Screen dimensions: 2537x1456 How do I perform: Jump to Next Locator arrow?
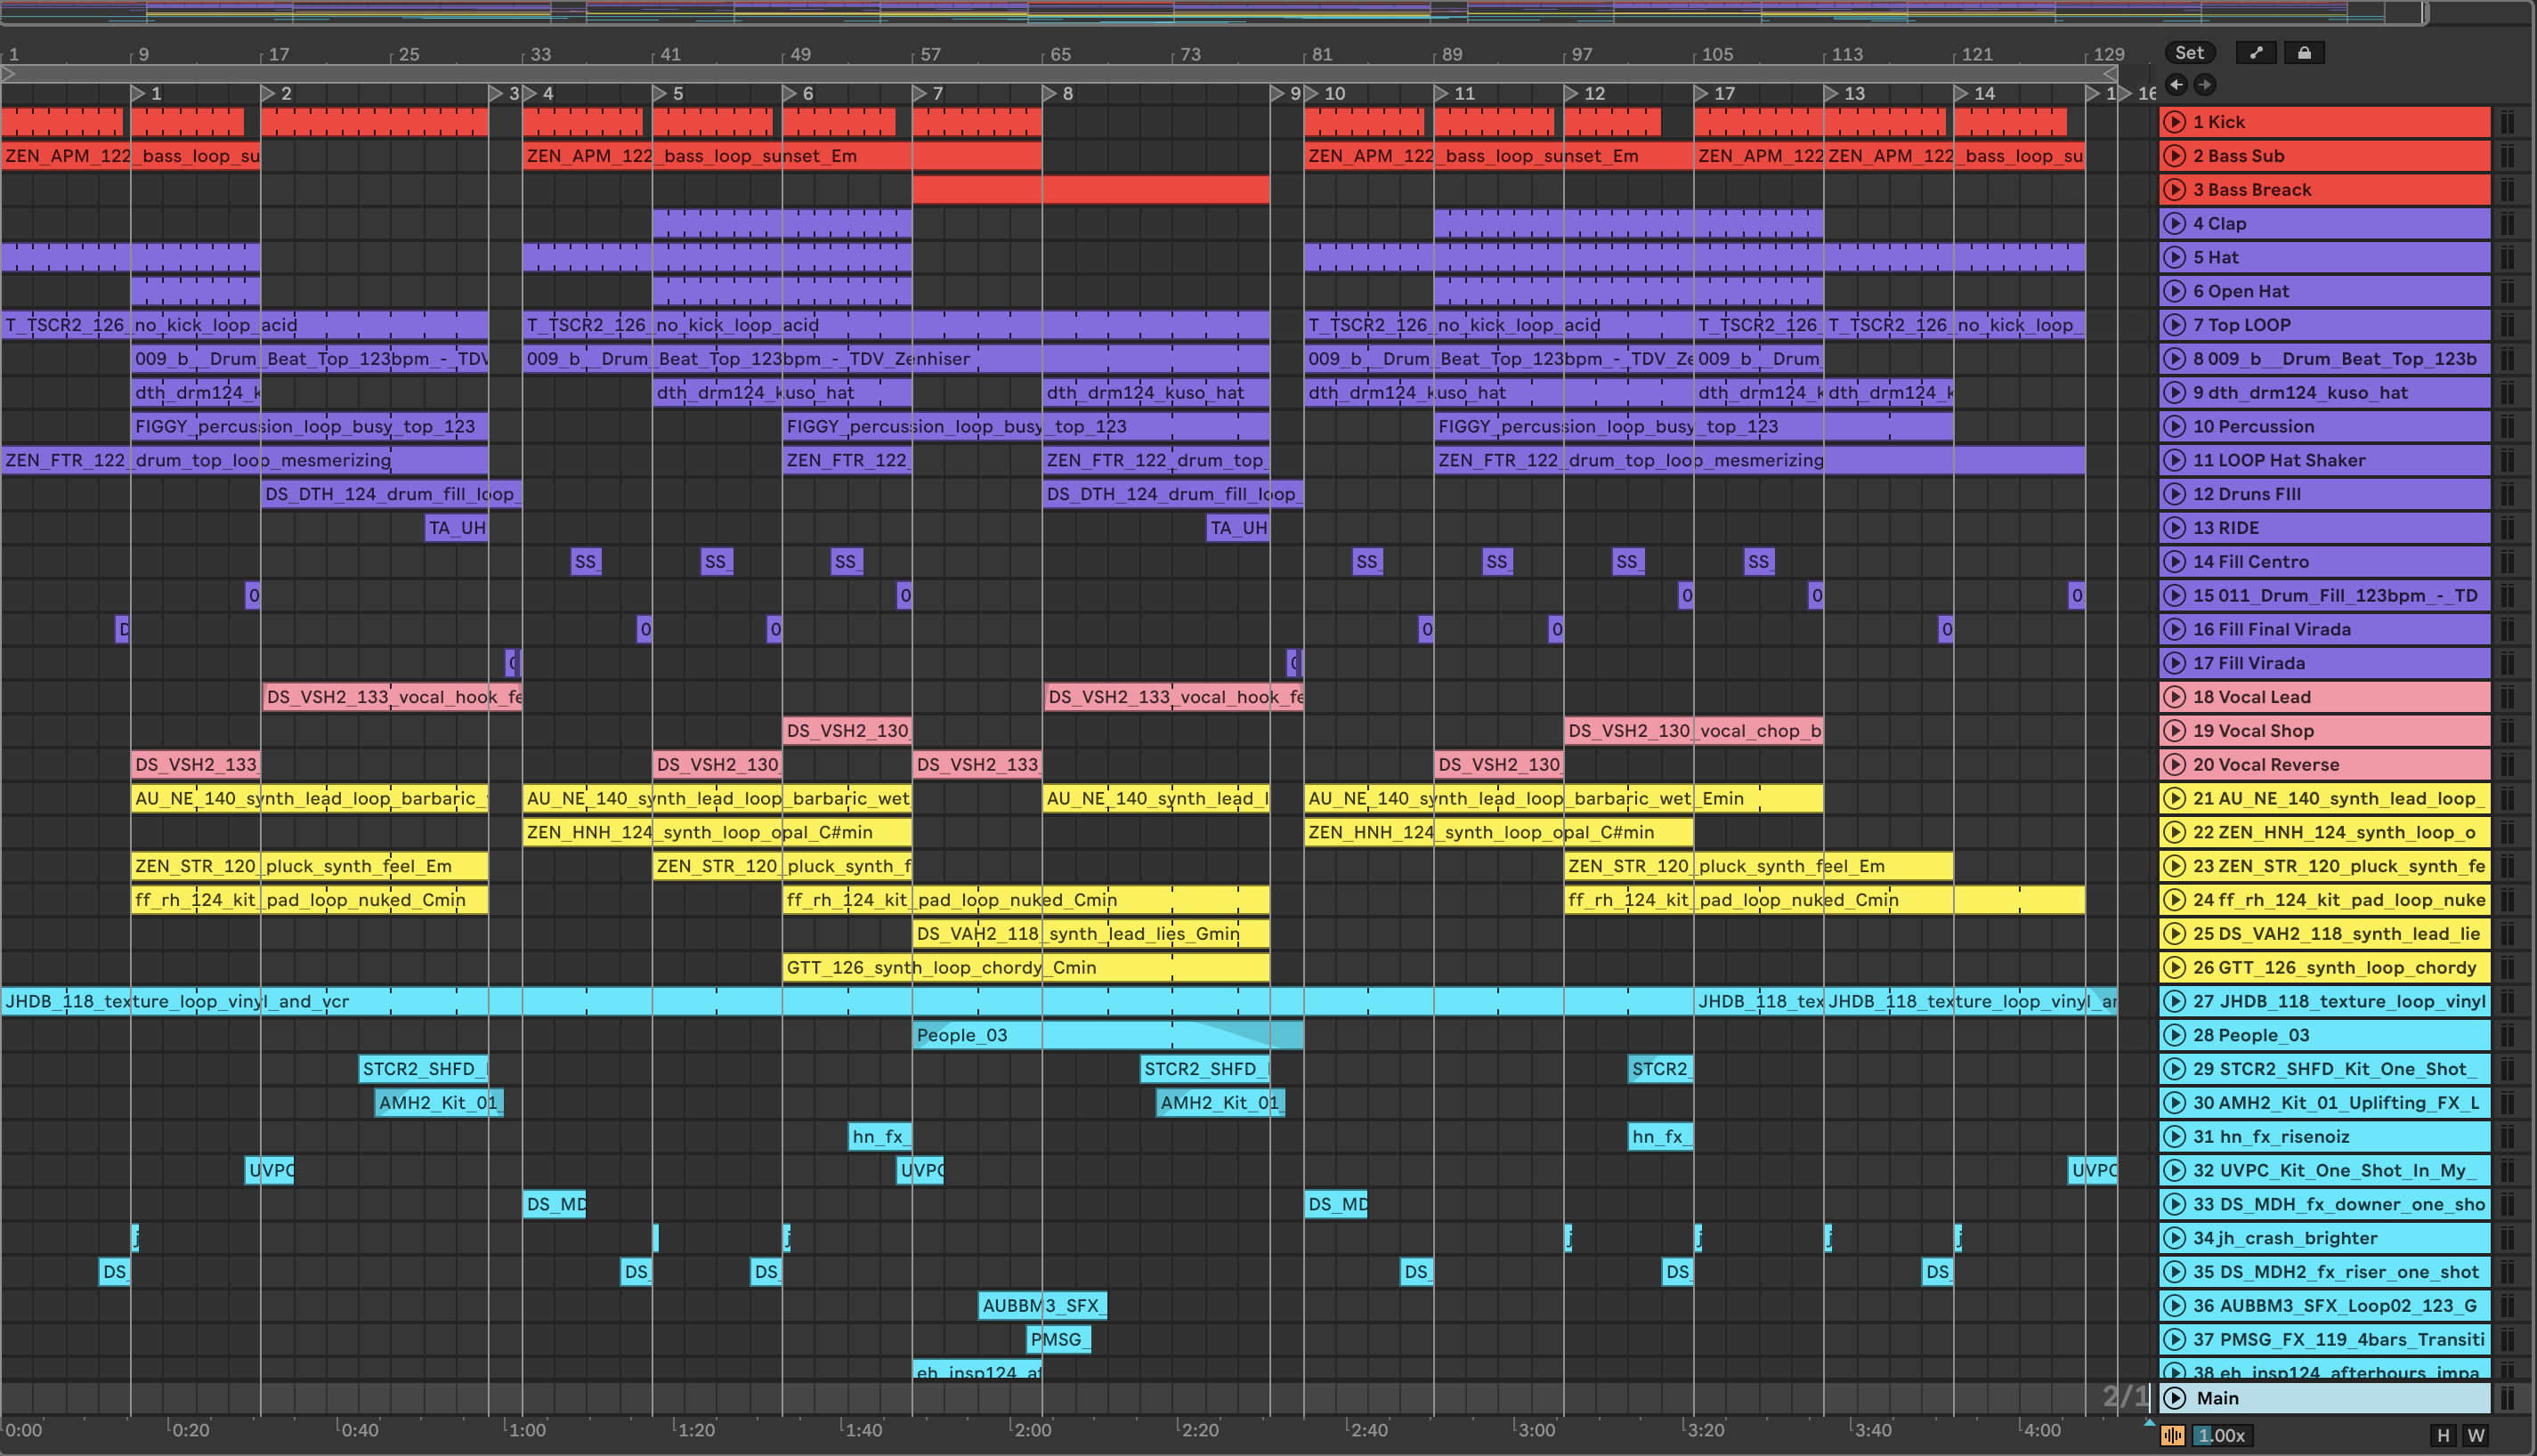pos(2204,84)
